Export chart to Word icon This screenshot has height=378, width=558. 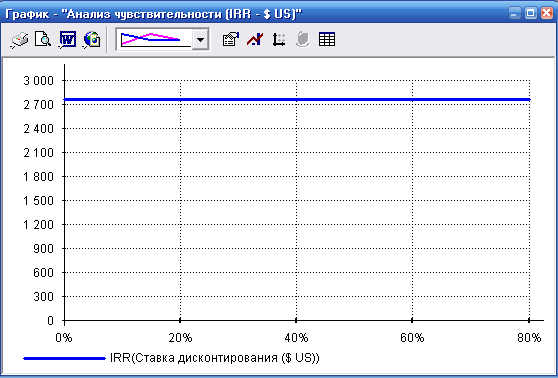point(67,39)
